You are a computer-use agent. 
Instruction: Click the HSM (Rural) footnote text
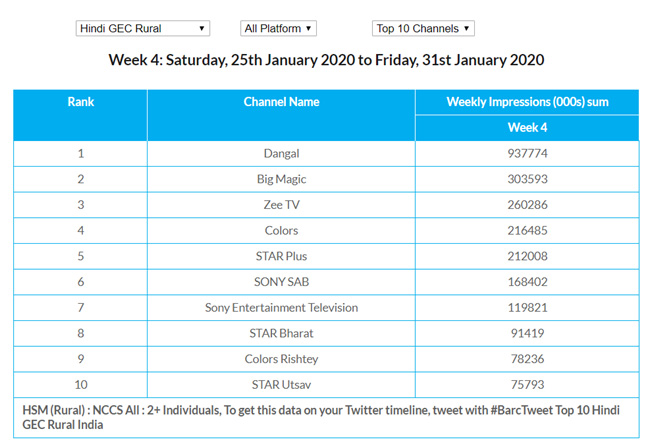point(320,417)
